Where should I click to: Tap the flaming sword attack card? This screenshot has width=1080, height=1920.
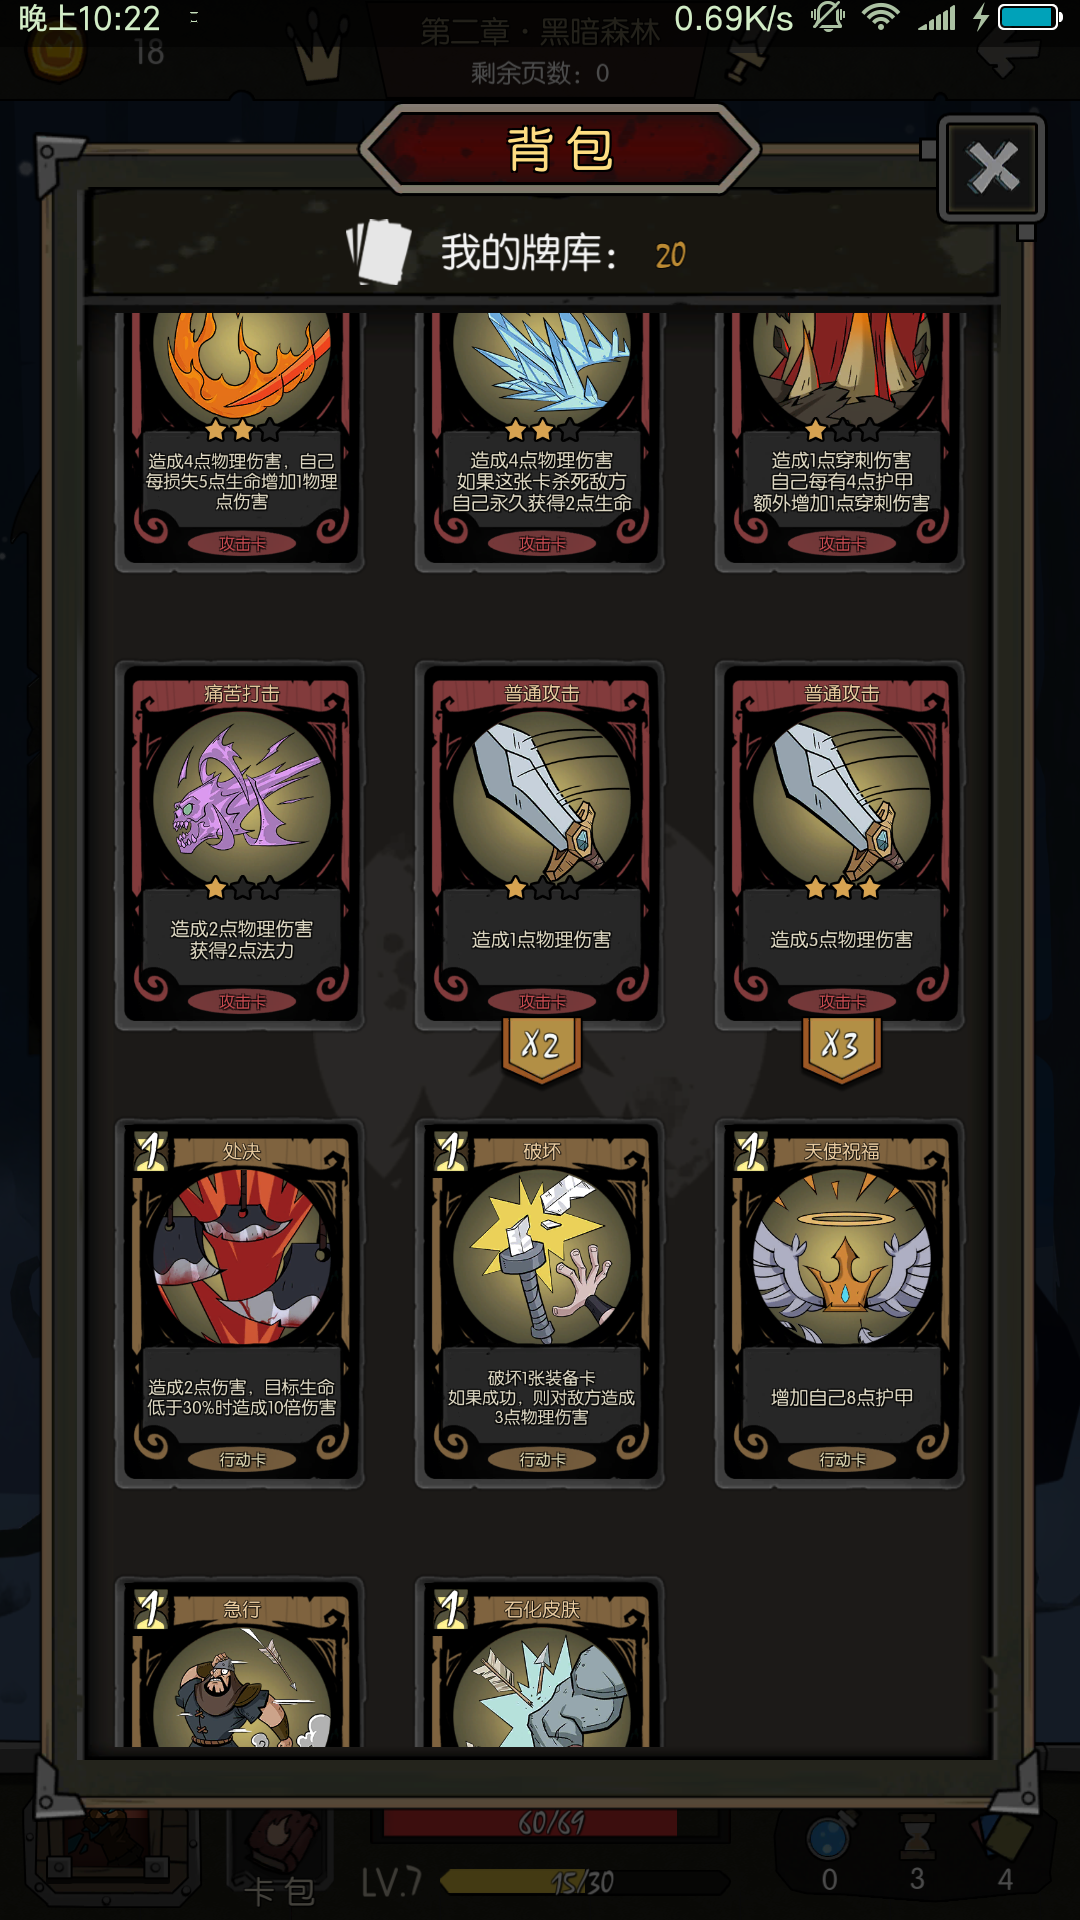pos(240,442)
